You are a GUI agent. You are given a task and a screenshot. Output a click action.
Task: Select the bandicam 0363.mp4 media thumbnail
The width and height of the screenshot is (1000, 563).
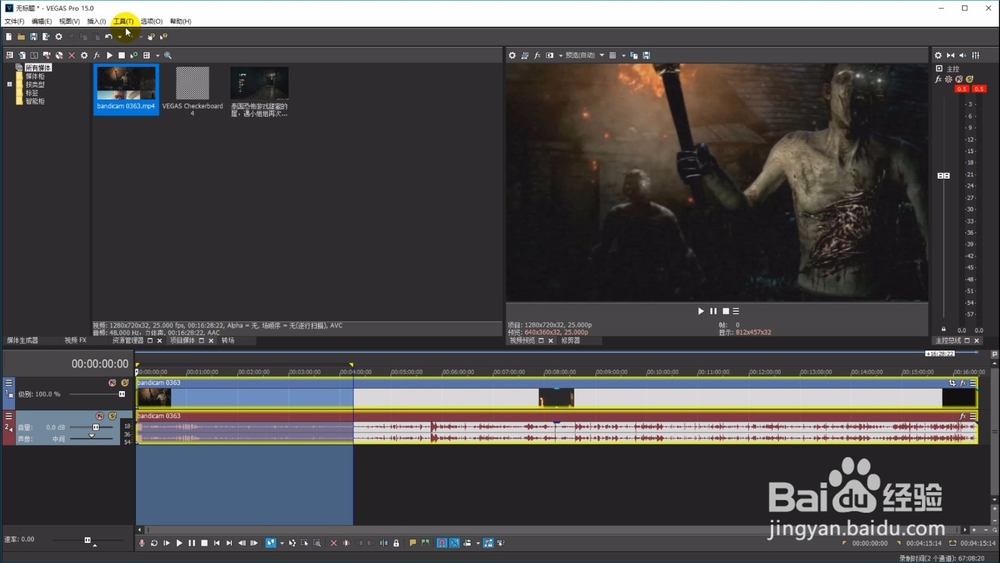point(126,89)
